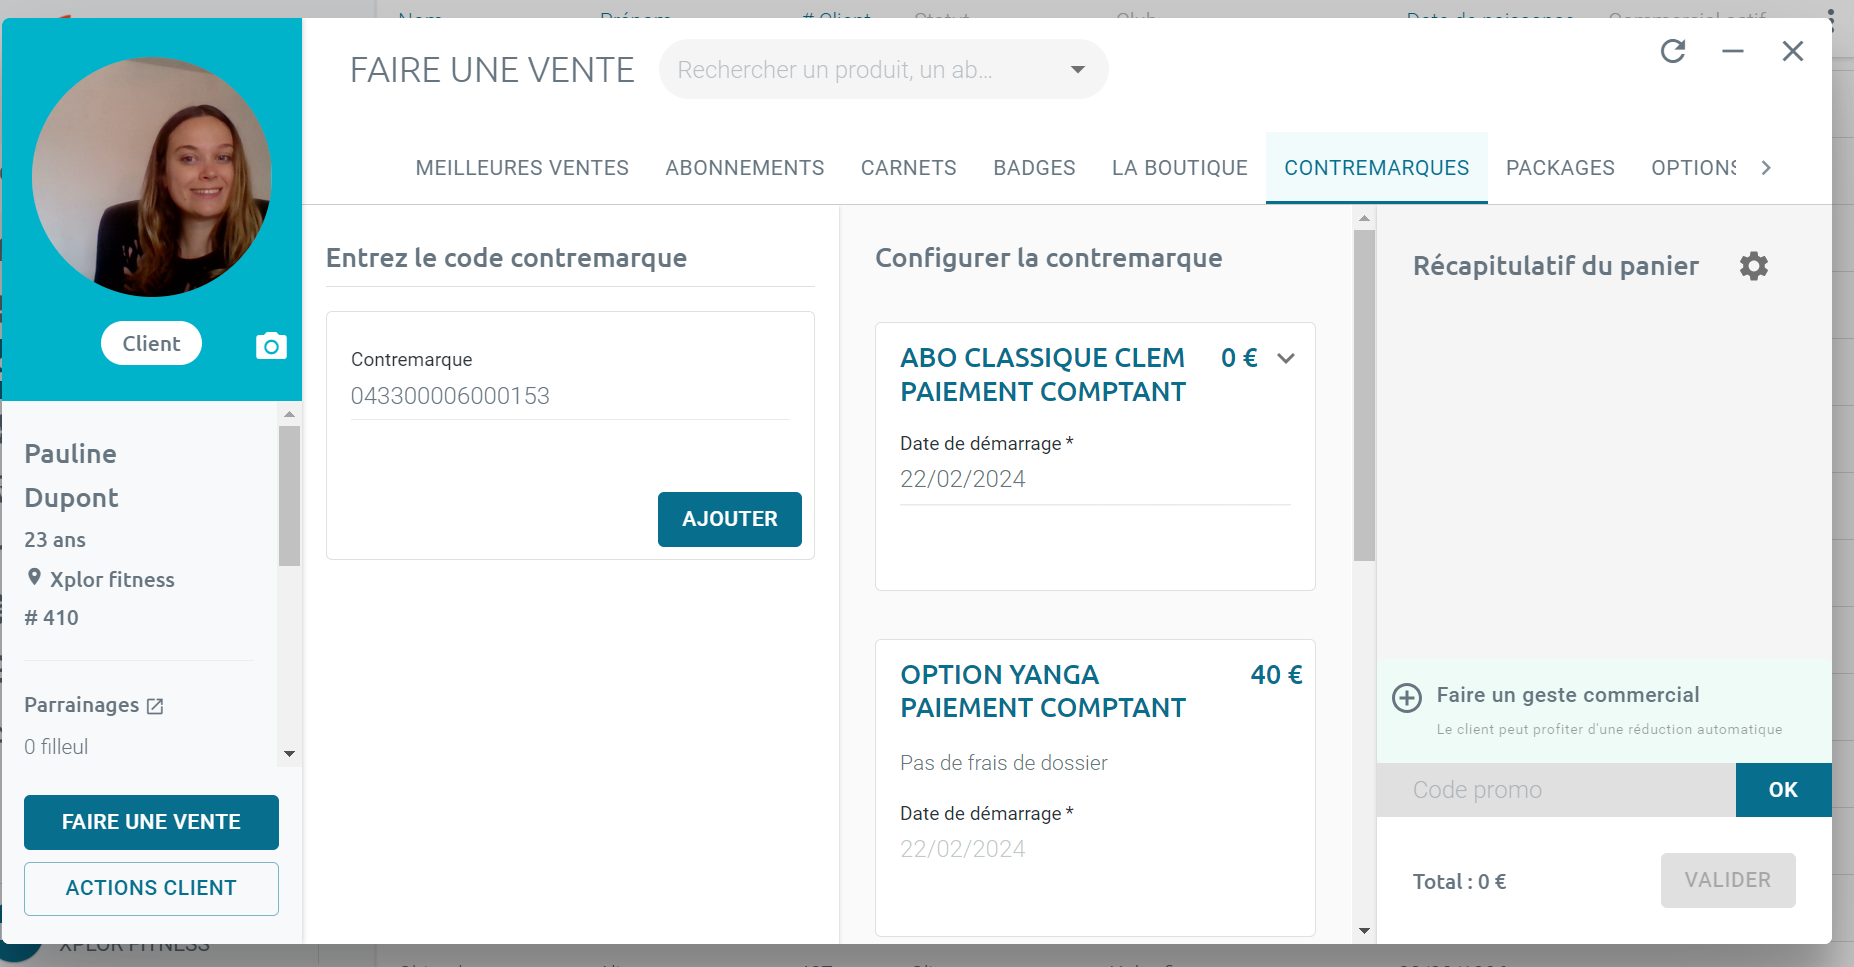Select the LA BOUTIQUE tab
The width and height of the screenshot is (1854, 967).
pyautogui.click(x=1180, y=167)
